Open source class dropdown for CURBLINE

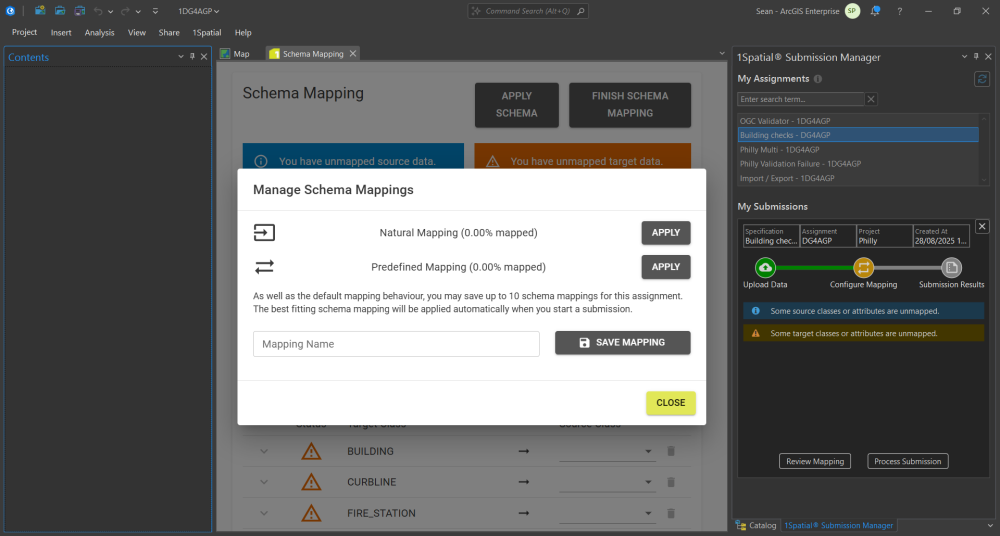(x=607, y=482)
